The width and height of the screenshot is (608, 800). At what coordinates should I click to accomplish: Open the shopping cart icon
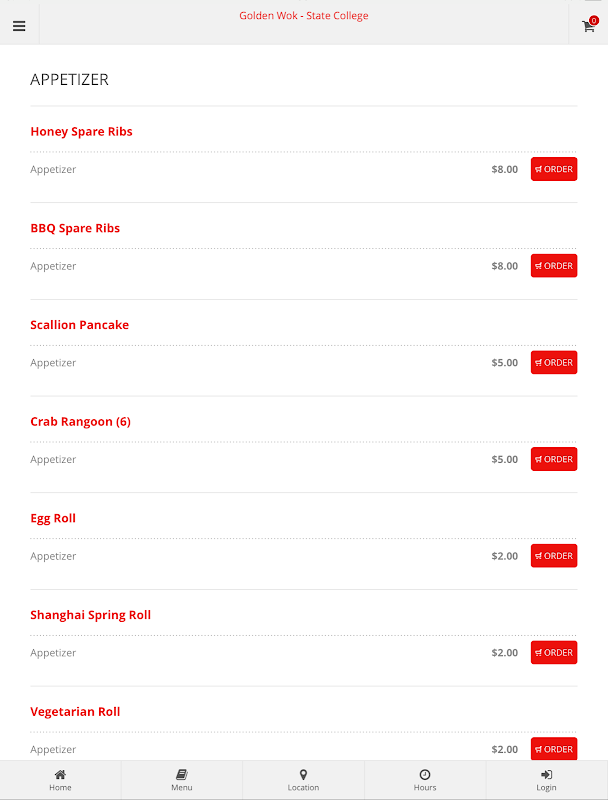[x=588, y=27]
